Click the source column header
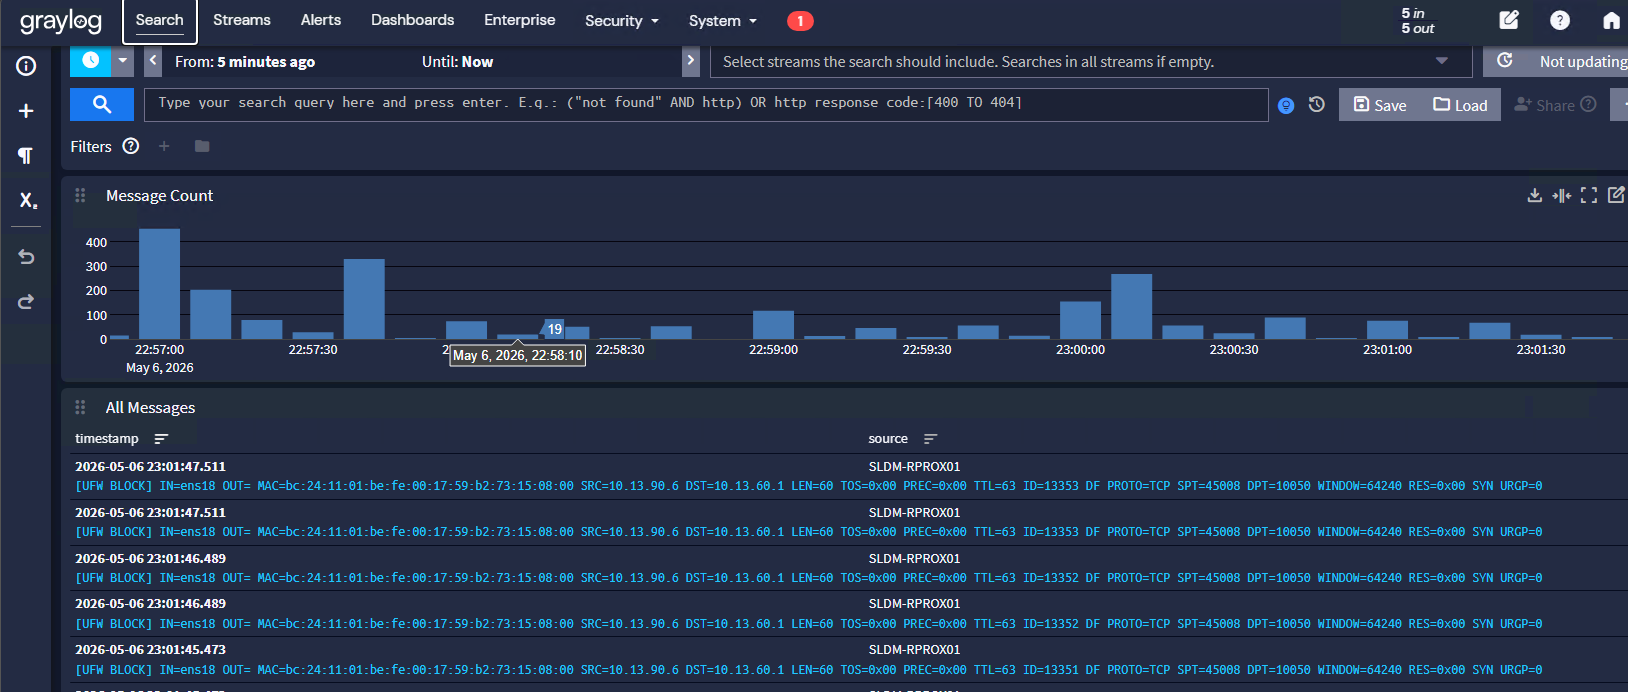The width and height of the screenshot is (1628, 692). point(888,439)
